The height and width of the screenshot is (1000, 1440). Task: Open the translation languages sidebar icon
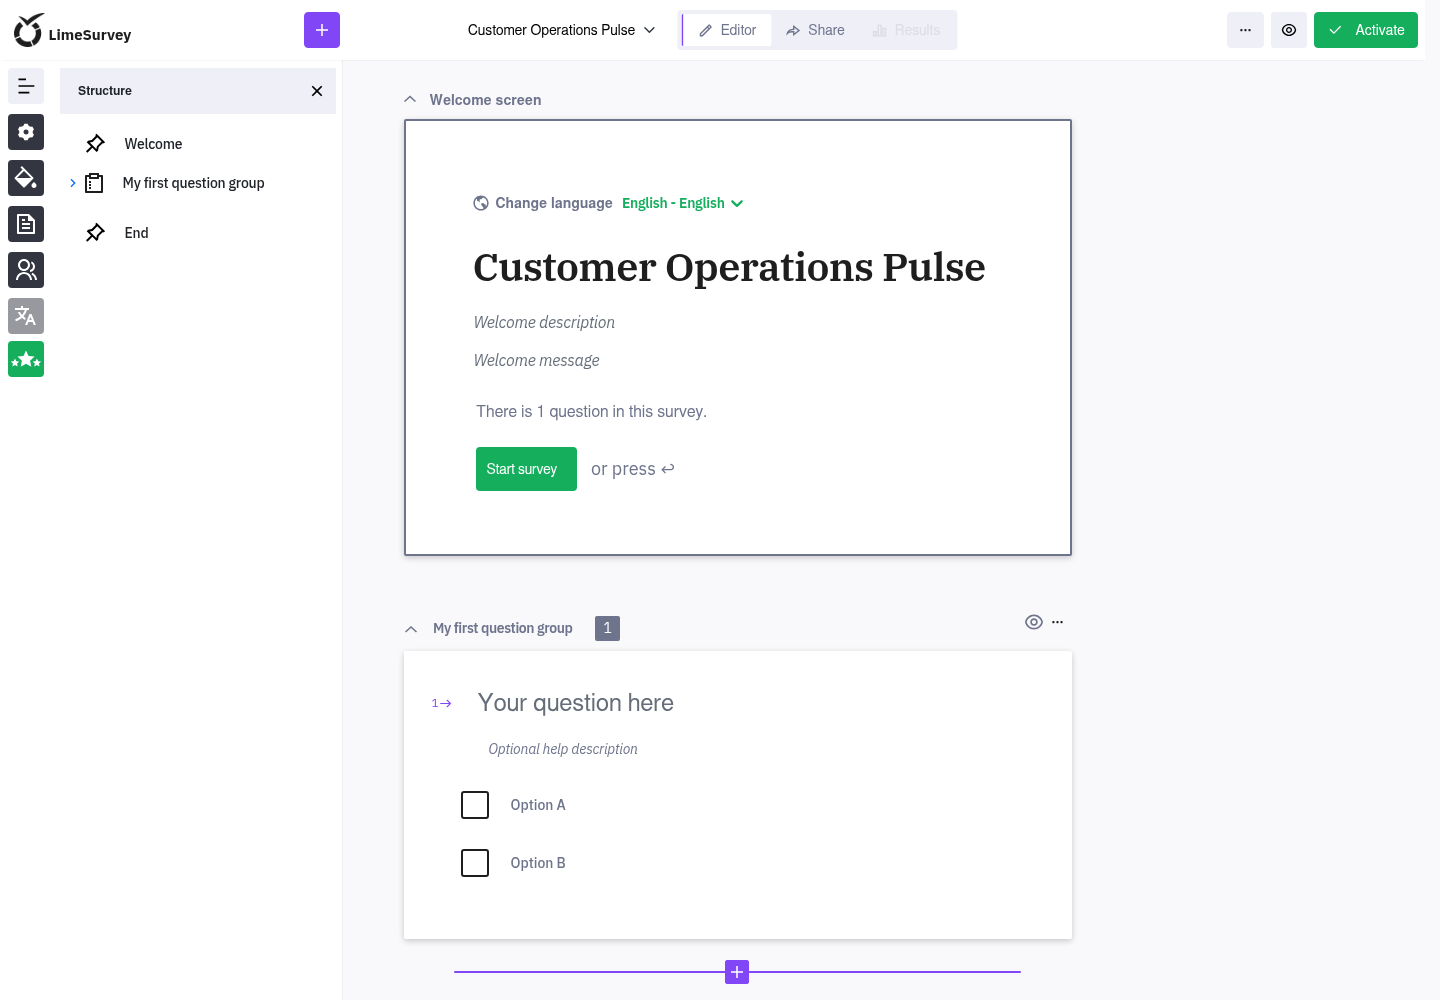click(26, 316)
